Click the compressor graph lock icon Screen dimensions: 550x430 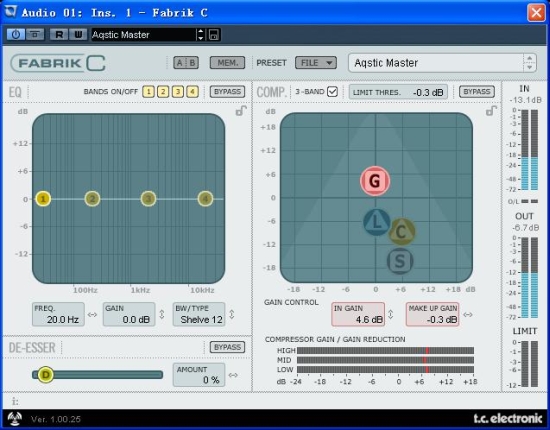pos(491,111)
